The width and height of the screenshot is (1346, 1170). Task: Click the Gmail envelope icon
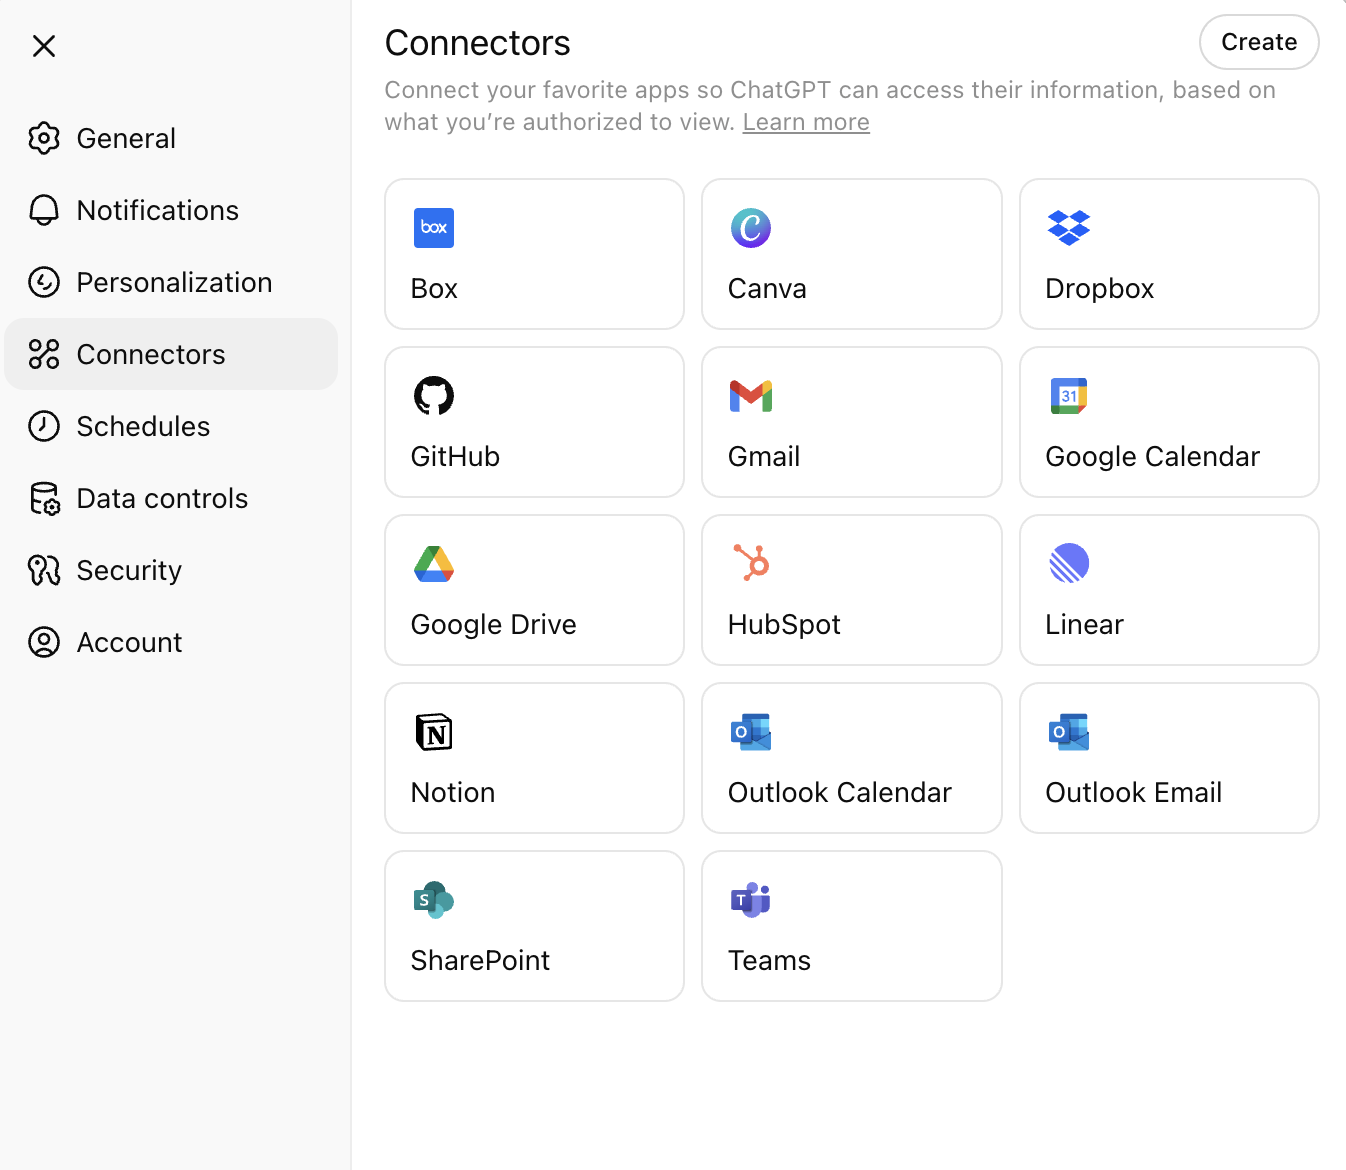751,396
